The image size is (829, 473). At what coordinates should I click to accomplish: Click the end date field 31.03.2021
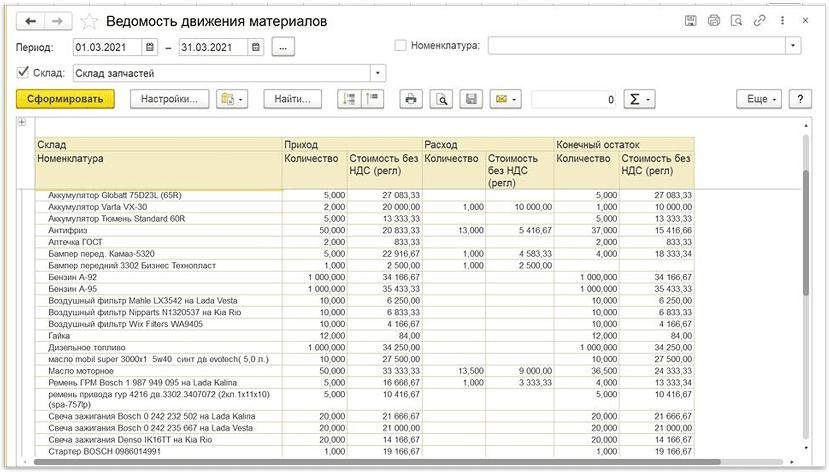coord(213,47)
